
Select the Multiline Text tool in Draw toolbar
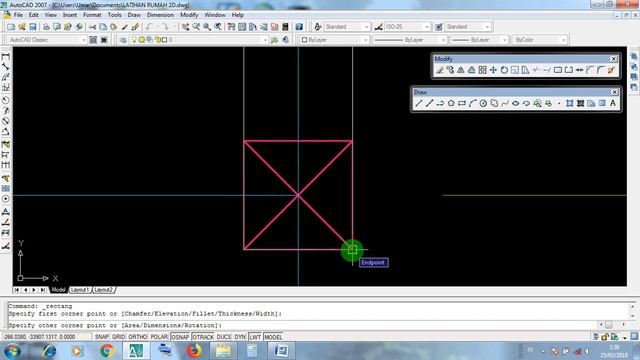[613, 104]
